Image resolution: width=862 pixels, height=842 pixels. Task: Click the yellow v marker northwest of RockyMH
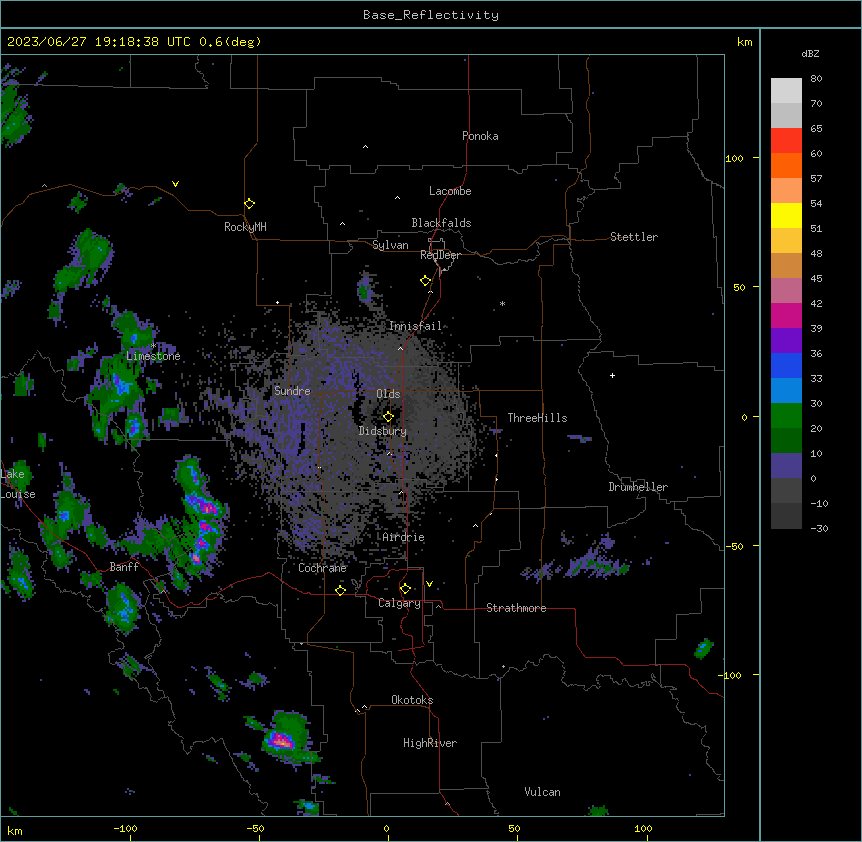175,184
